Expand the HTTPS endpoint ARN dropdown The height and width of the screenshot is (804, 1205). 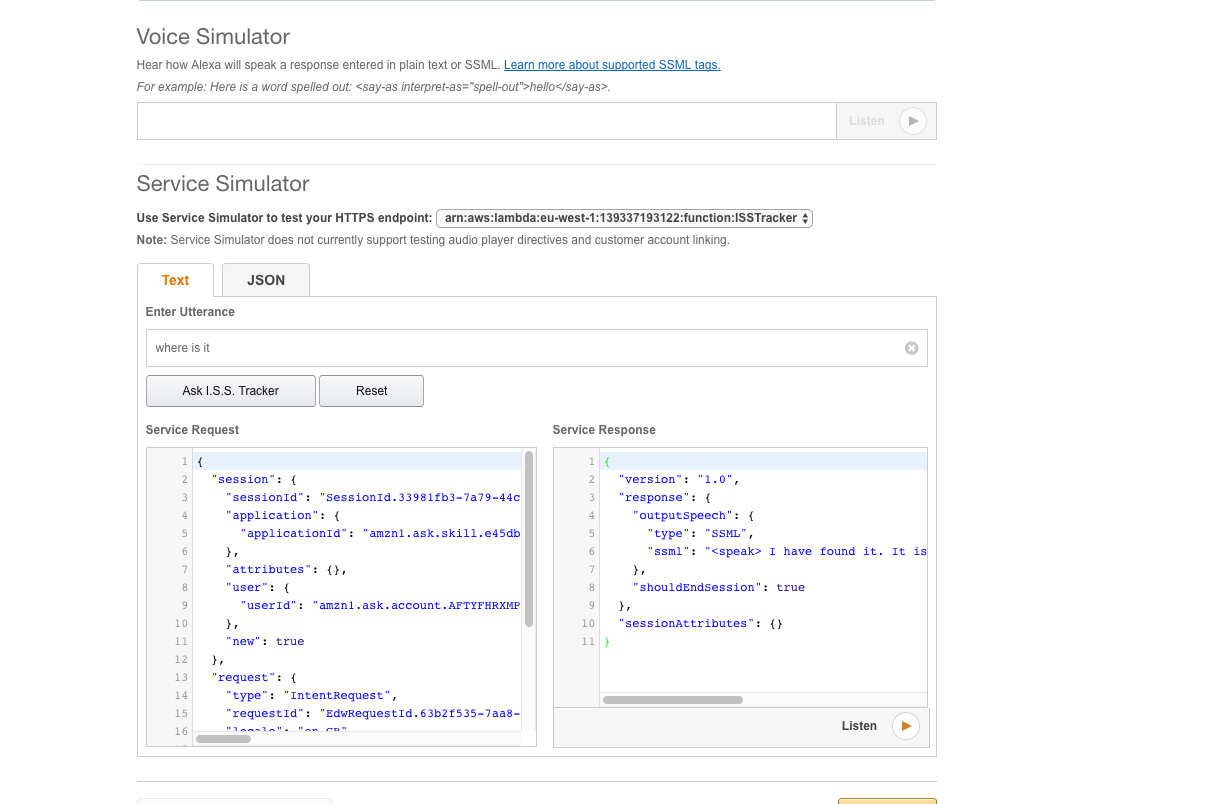[x=624, y=218]
